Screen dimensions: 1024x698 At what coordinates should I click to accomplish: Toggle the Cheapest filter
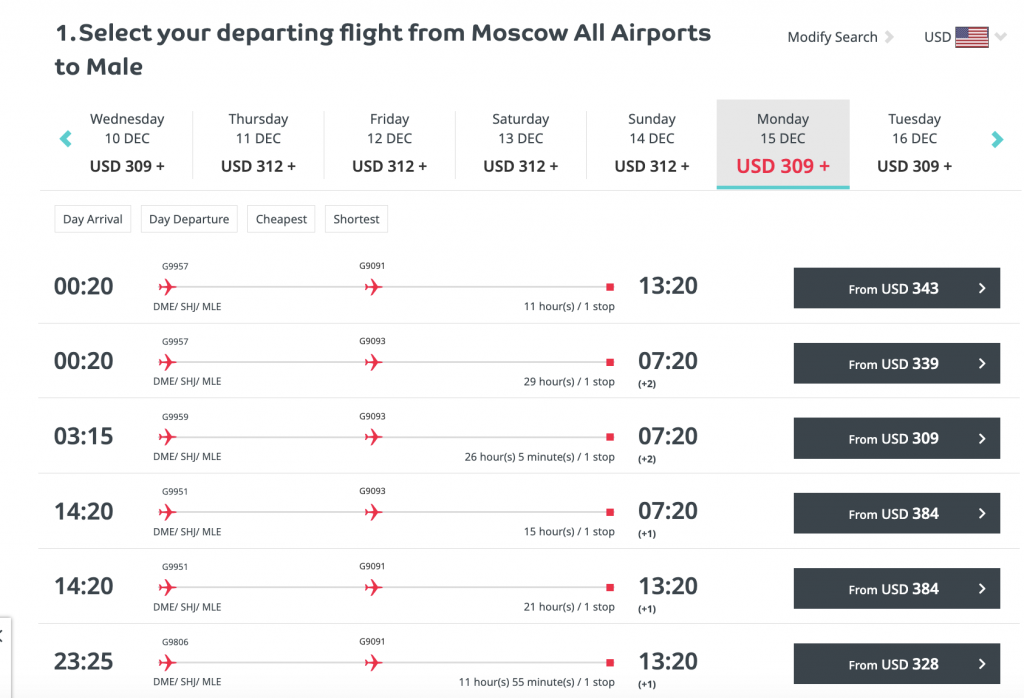coord(281,219)
